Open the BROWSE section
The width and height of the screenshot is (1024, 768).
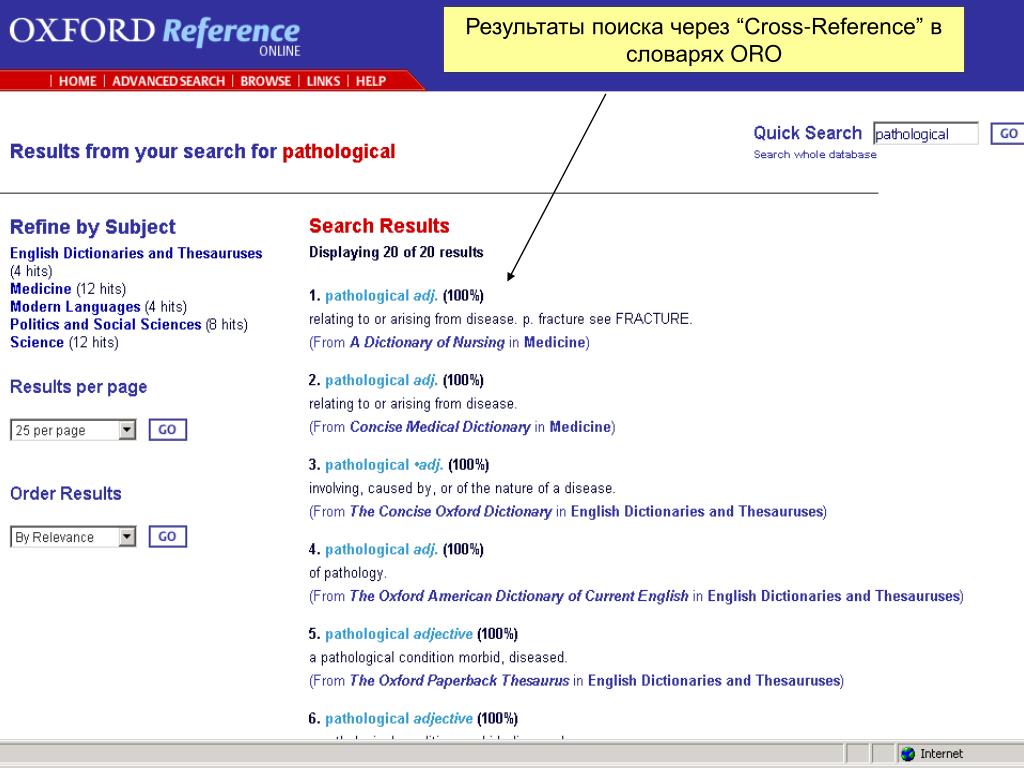tap(265, 81)
